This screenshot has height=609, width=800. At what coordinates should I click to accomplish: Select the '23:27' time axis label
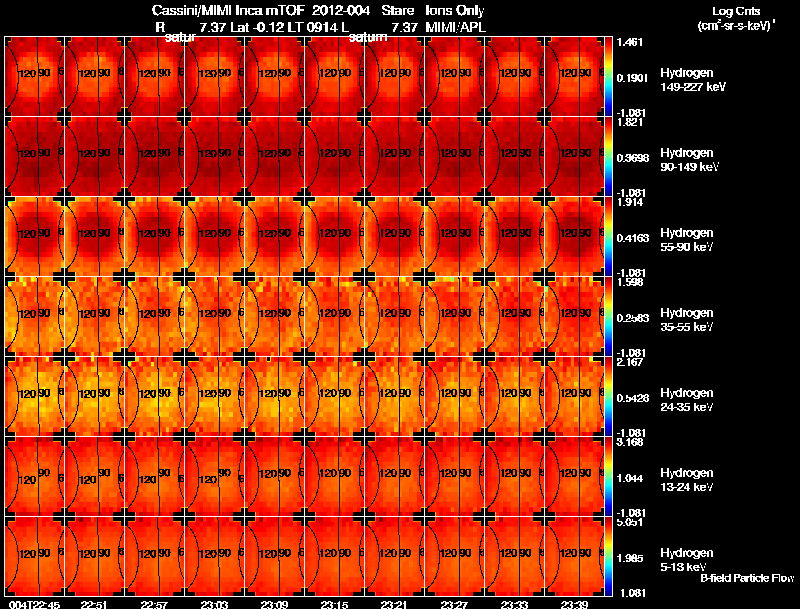pos(454,605)
